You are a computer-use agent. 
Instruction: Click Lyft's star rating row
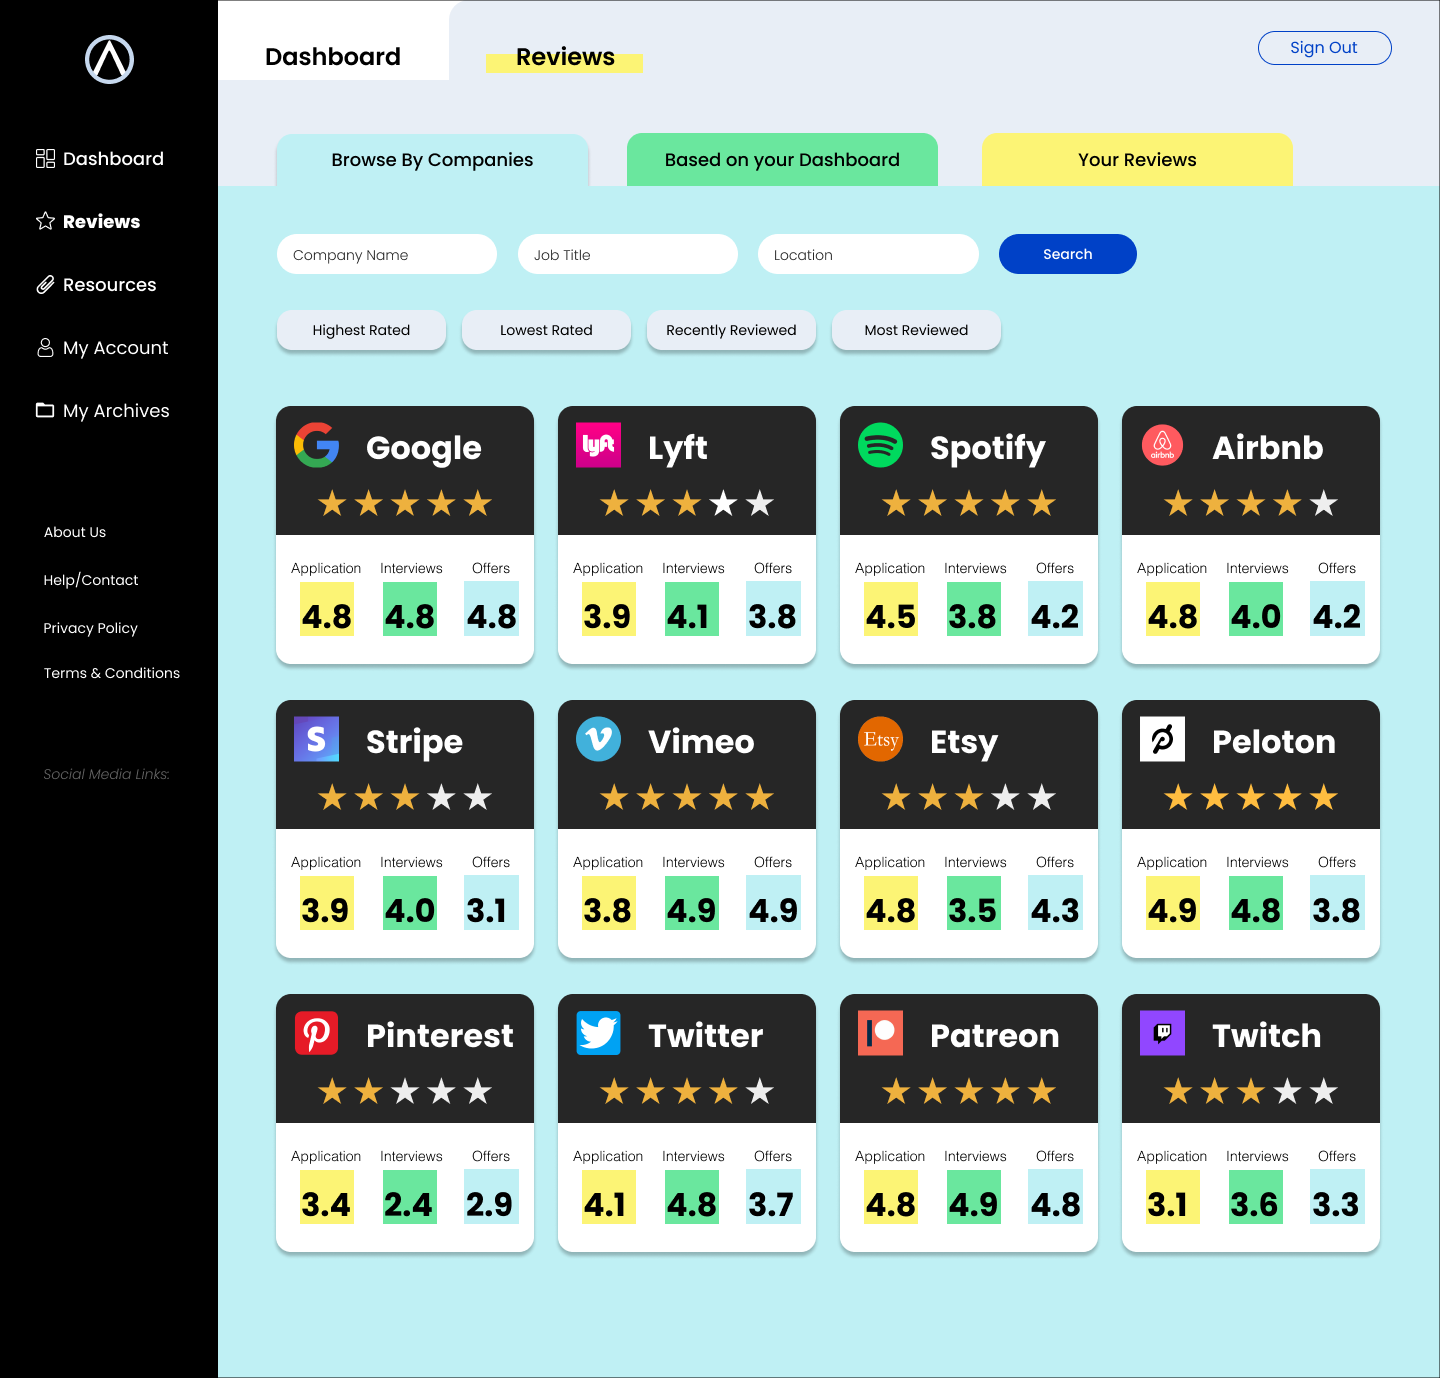pos(687,503)
